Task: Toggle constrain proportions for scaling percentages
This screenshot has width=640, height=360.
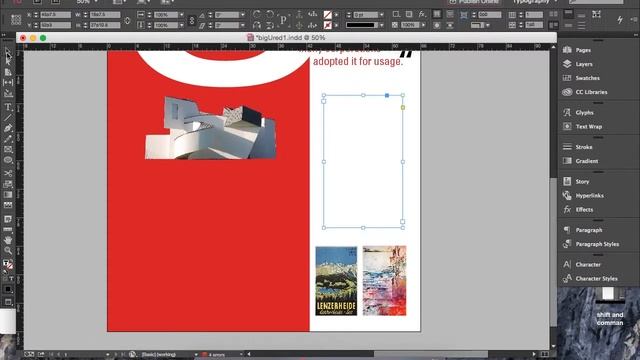Action: tap(192, 20)
